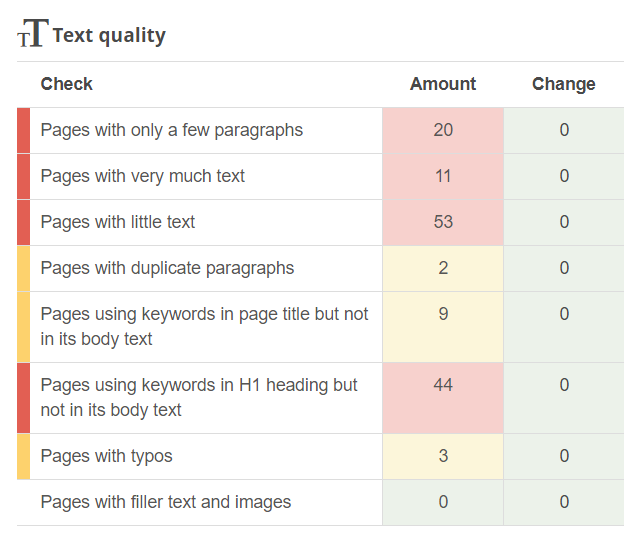Click 'Pages with little text' row
The image size is (642, 553).
[117, 222]
